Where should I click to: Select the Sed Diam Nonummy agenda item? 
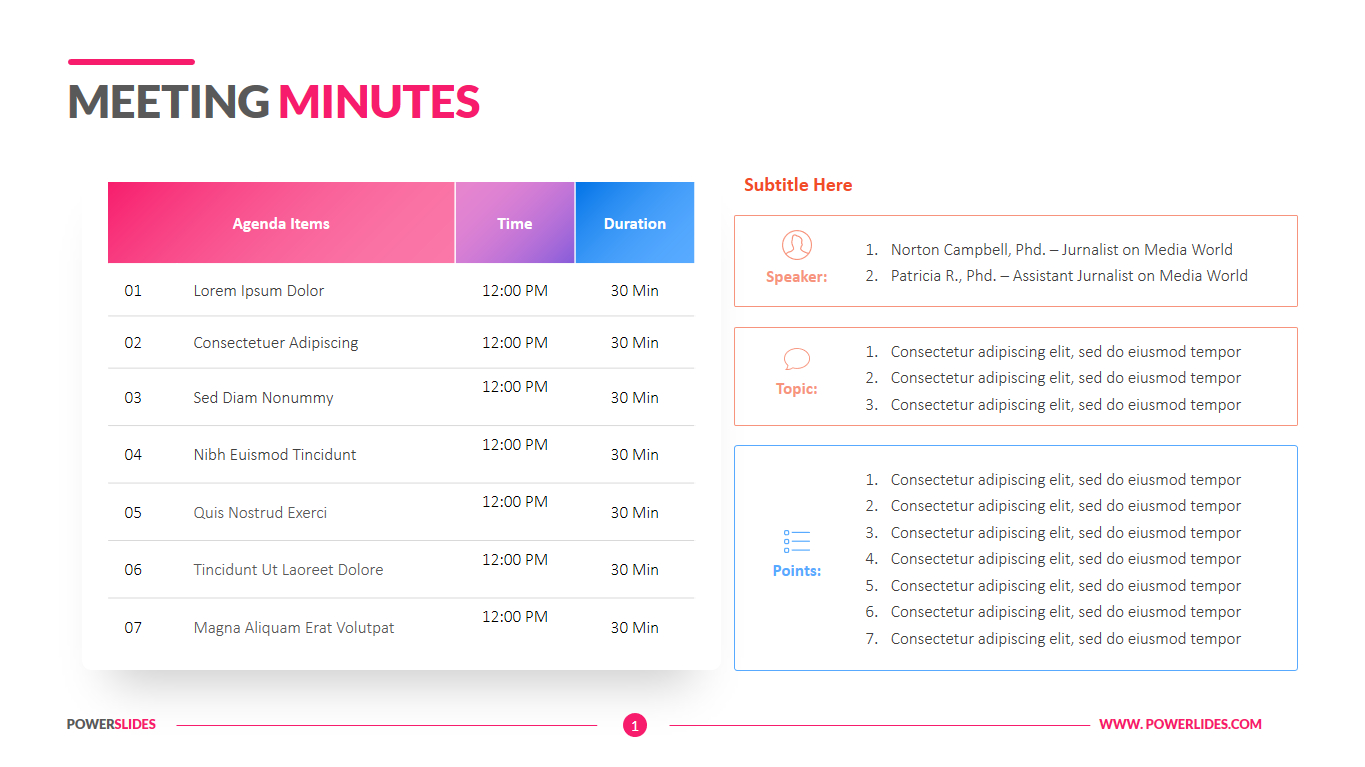[x=263, y=398]
